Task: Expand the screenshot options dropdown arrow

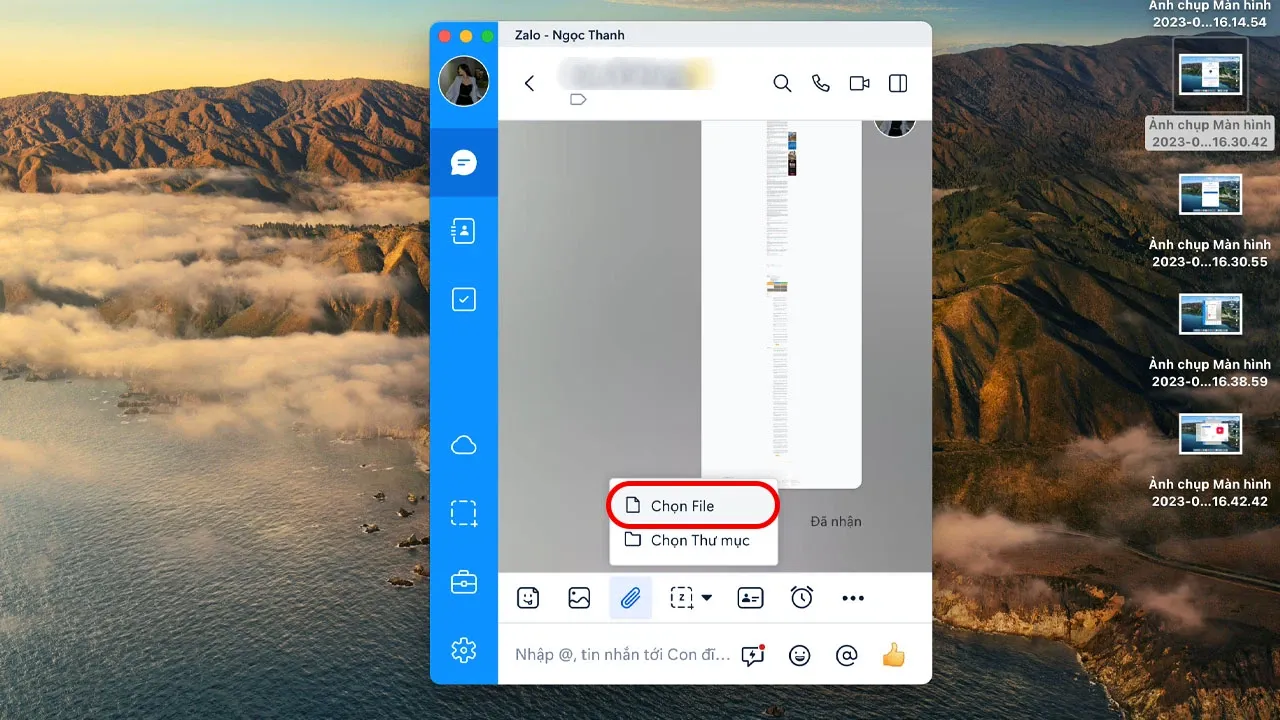Action: click(707, 598)
